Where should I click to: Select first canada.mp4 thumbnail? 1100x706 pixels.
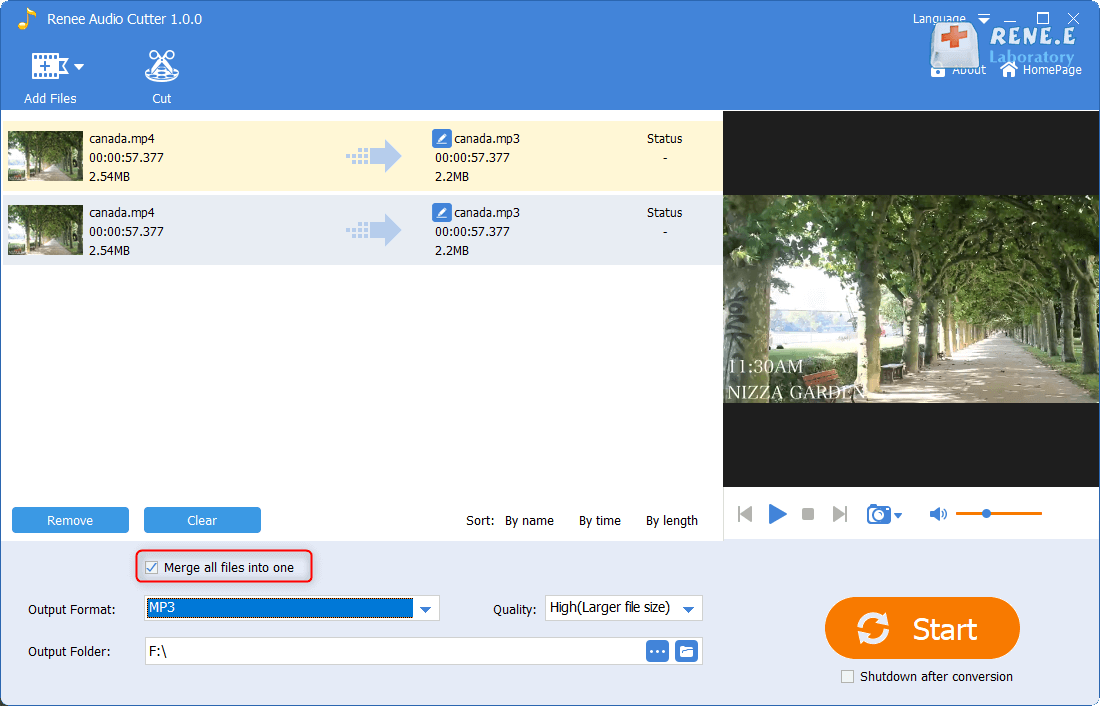coord(46,156)
